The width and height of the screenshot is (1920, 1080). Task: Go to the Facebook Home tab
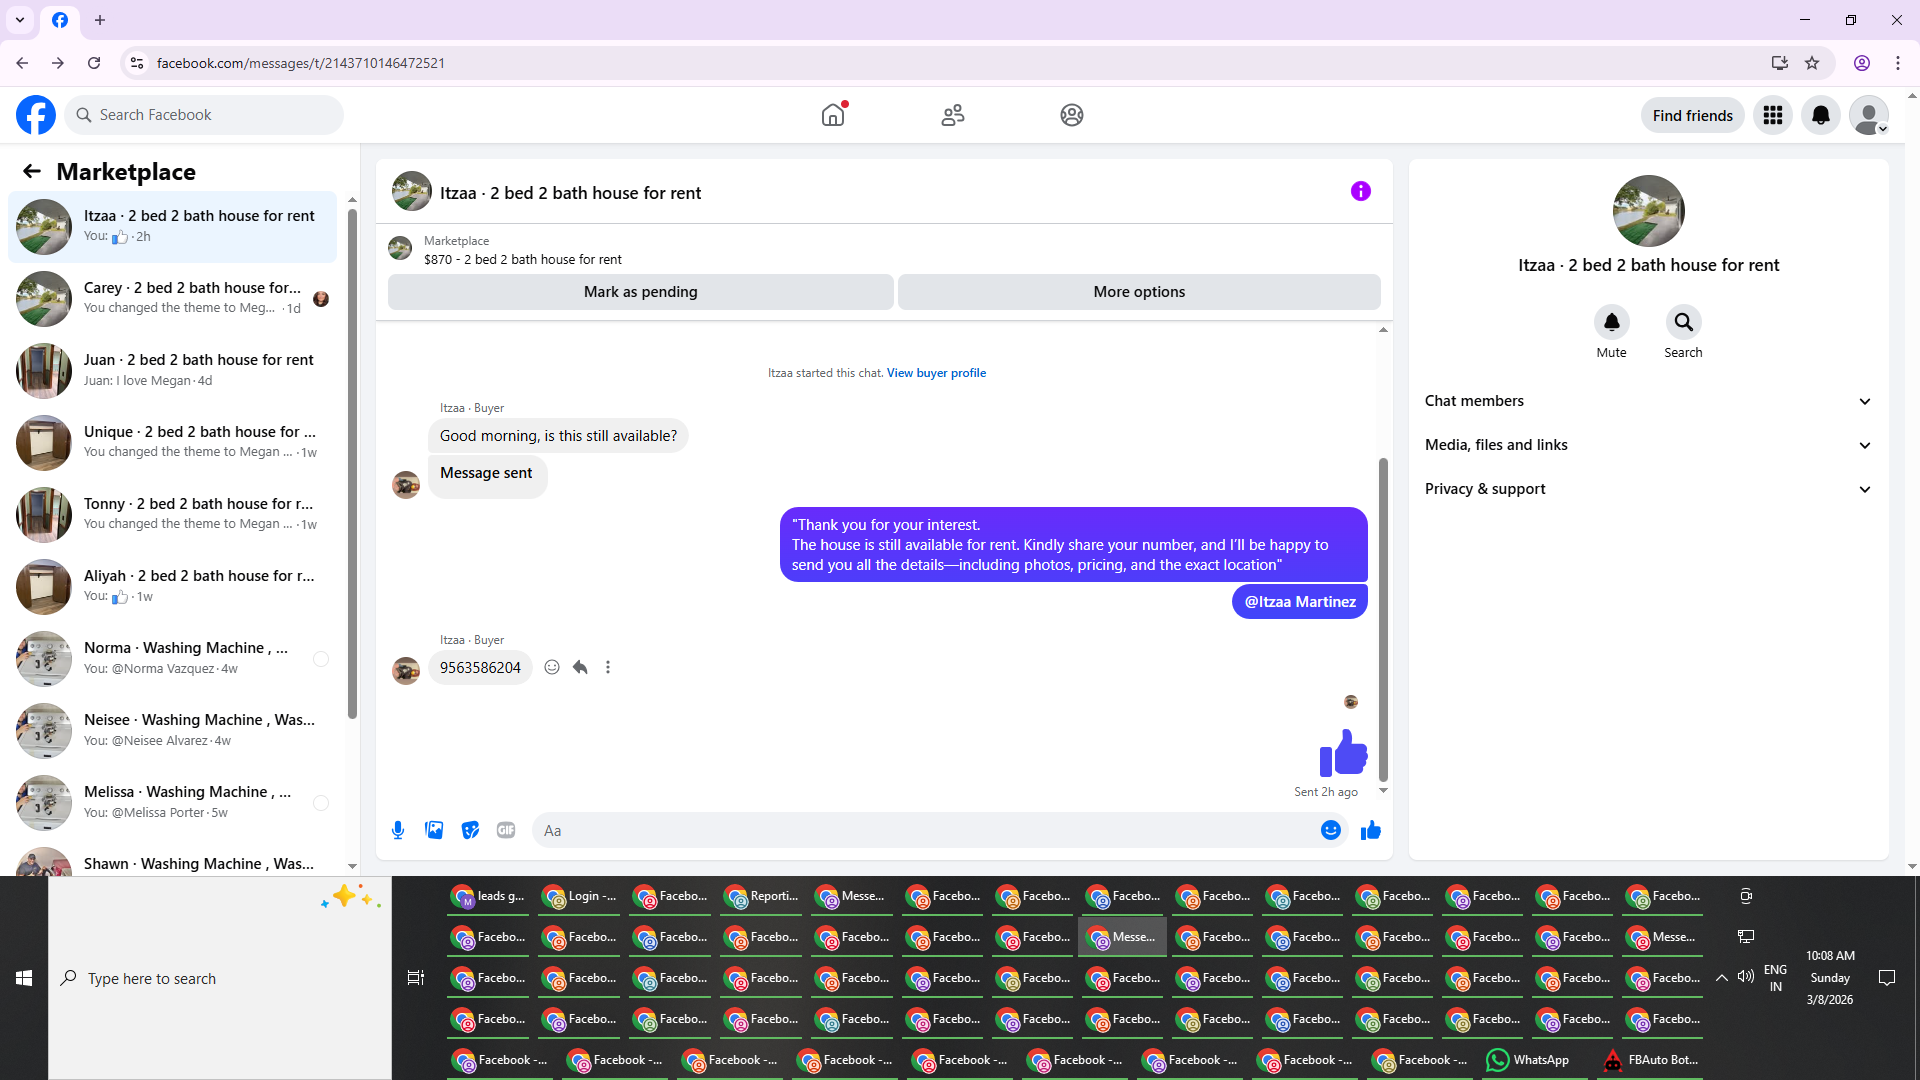833,115
